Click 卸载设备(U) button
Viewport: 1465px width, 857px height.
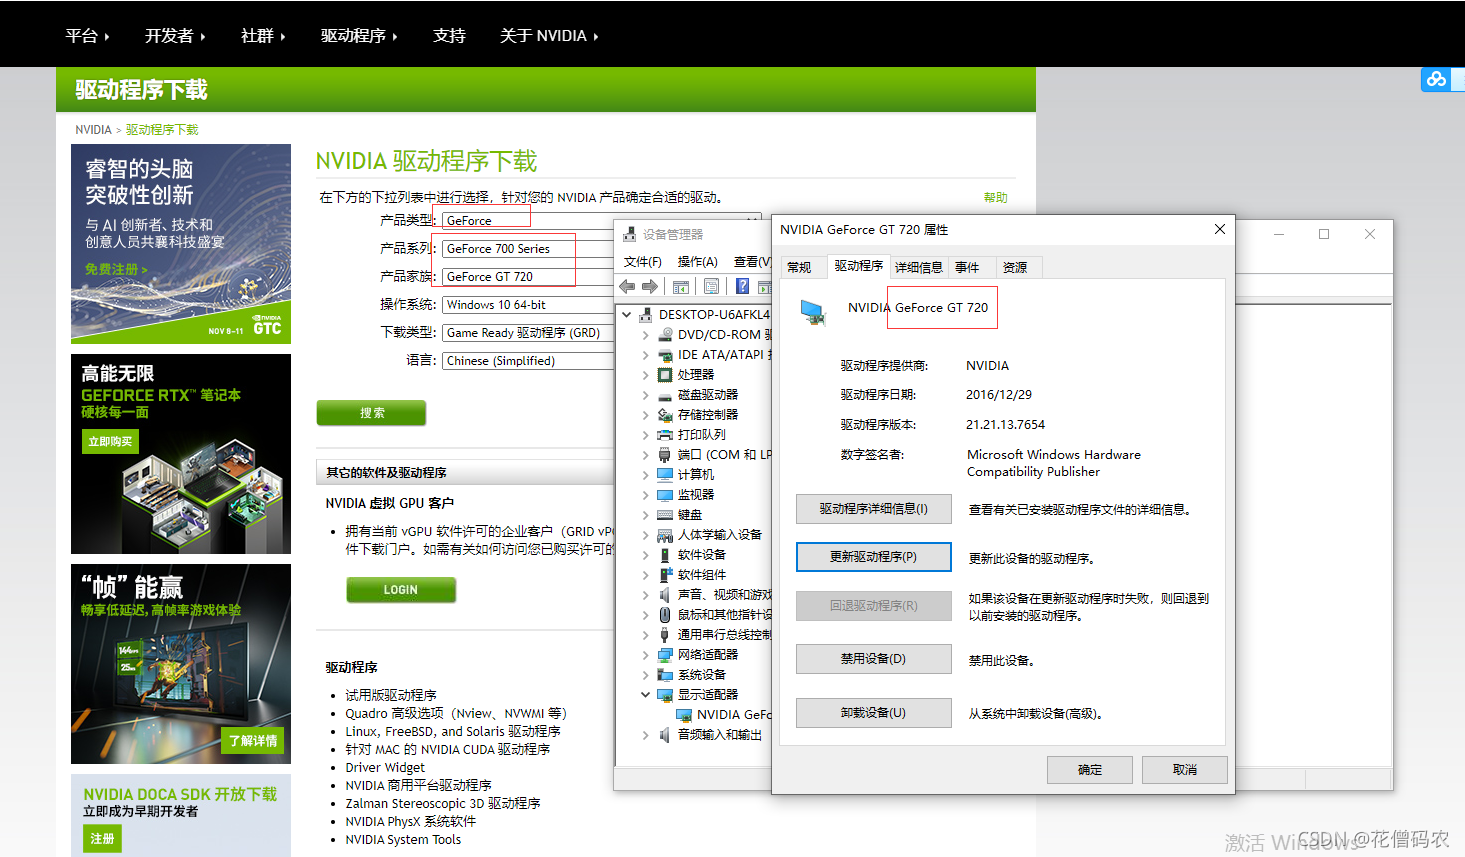point(874,713)
